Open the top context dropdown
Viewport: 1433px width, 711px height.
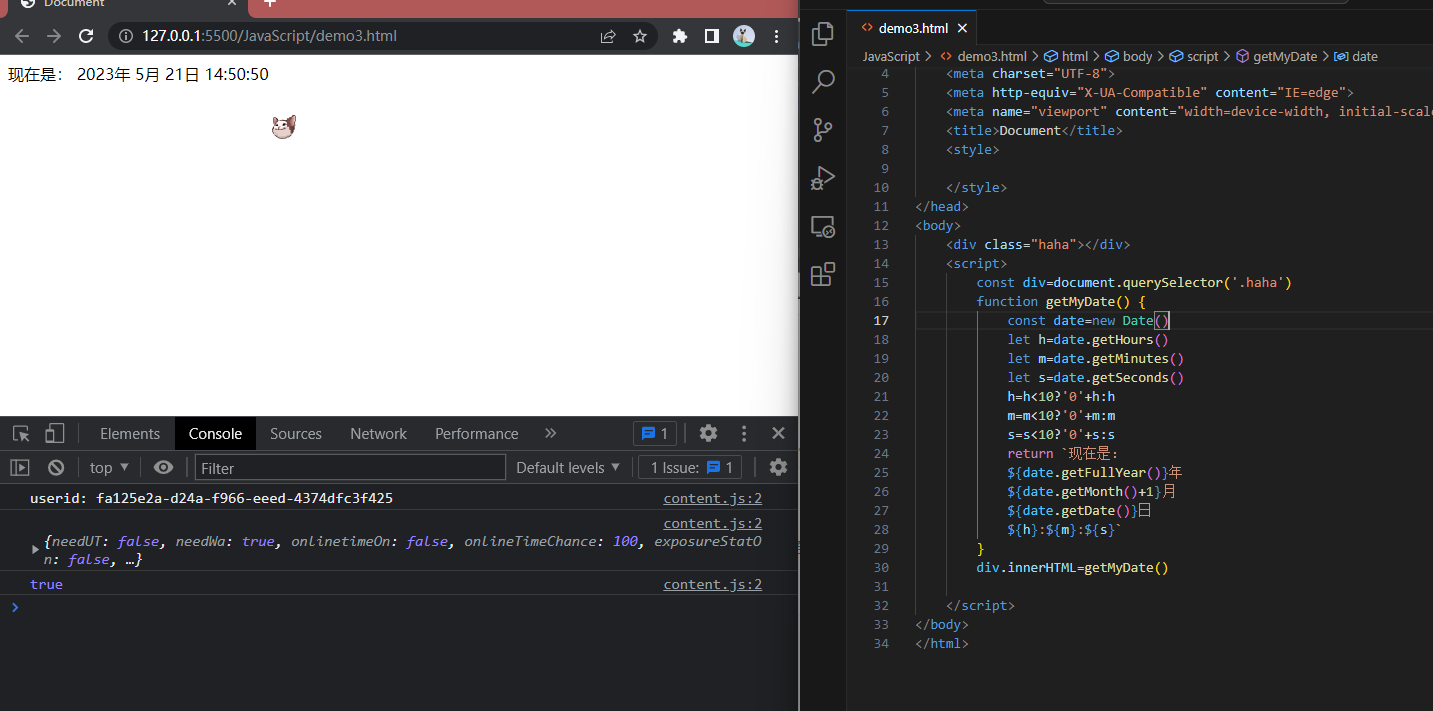click(109, 467)
